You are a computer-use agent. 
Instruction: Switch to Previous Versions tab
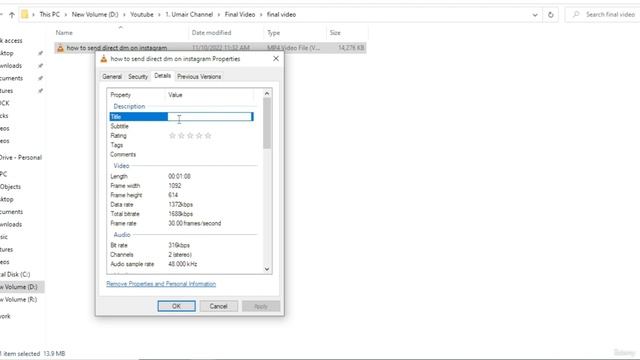tap(199, 76)
